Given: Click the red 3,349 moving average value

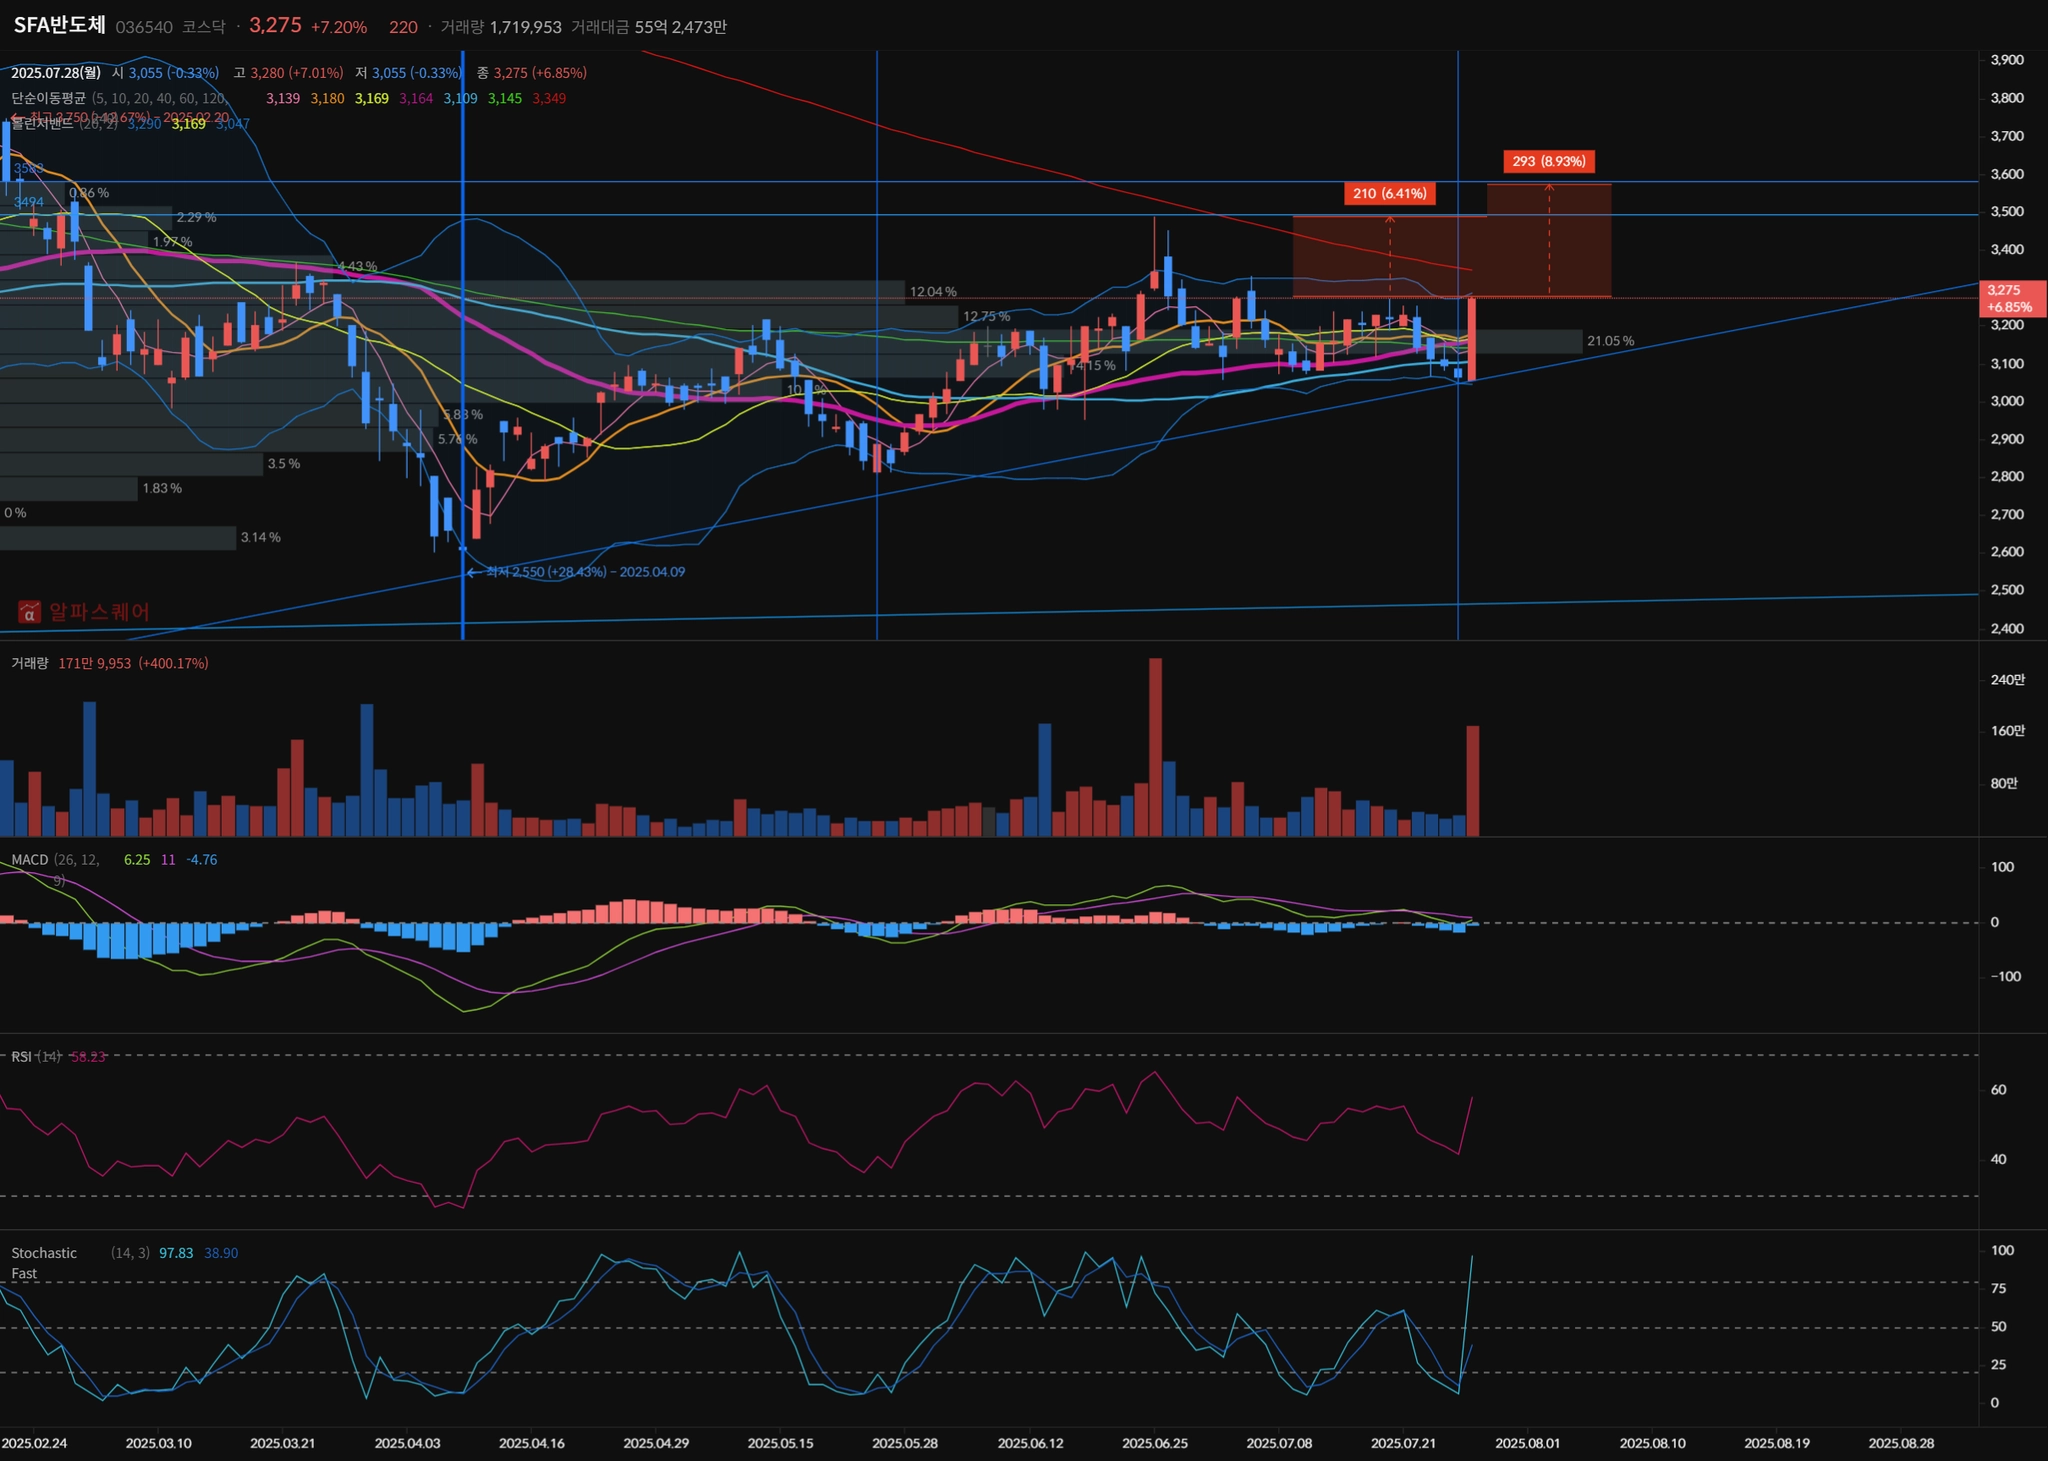Looking at the screenshot, I should tap(549, 98).
